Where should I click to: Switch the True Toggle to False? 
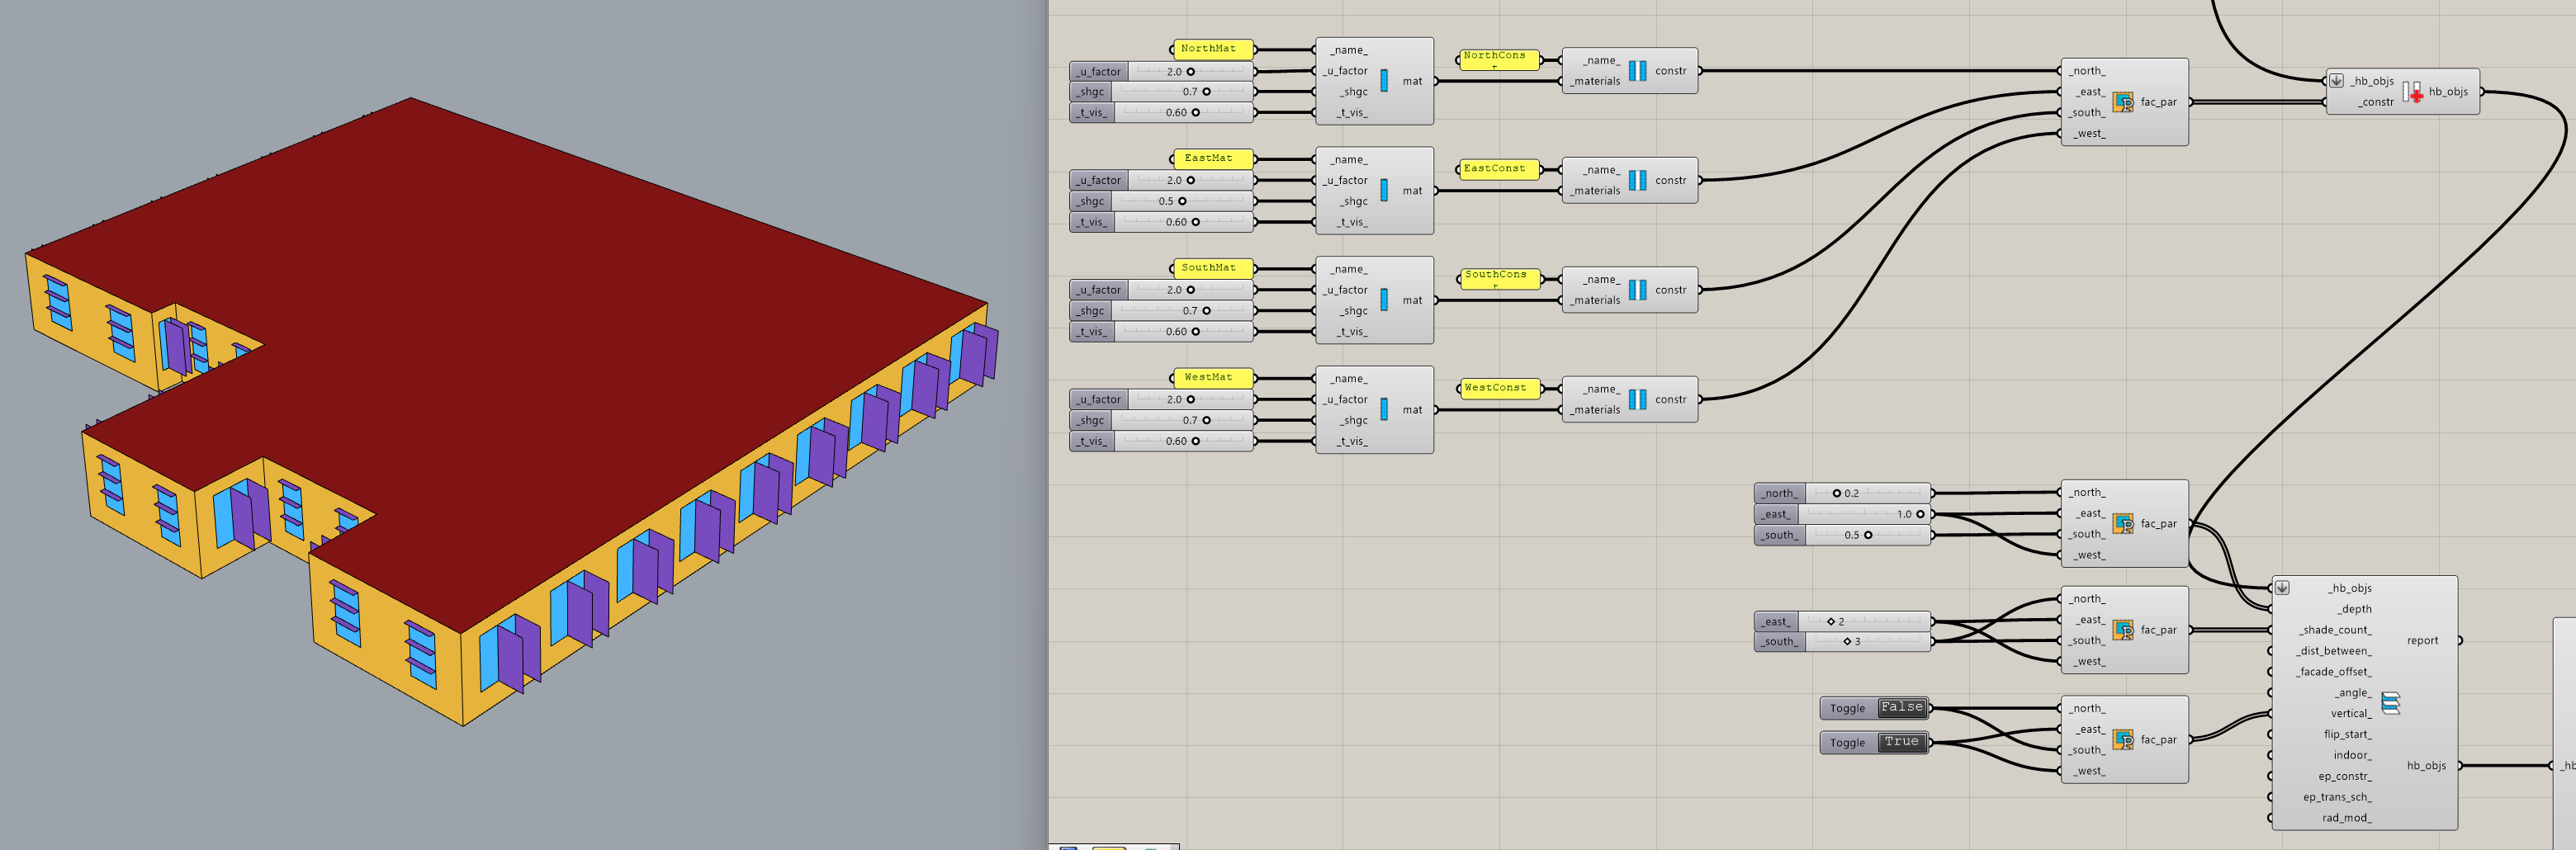click(x=1901, y=742)
